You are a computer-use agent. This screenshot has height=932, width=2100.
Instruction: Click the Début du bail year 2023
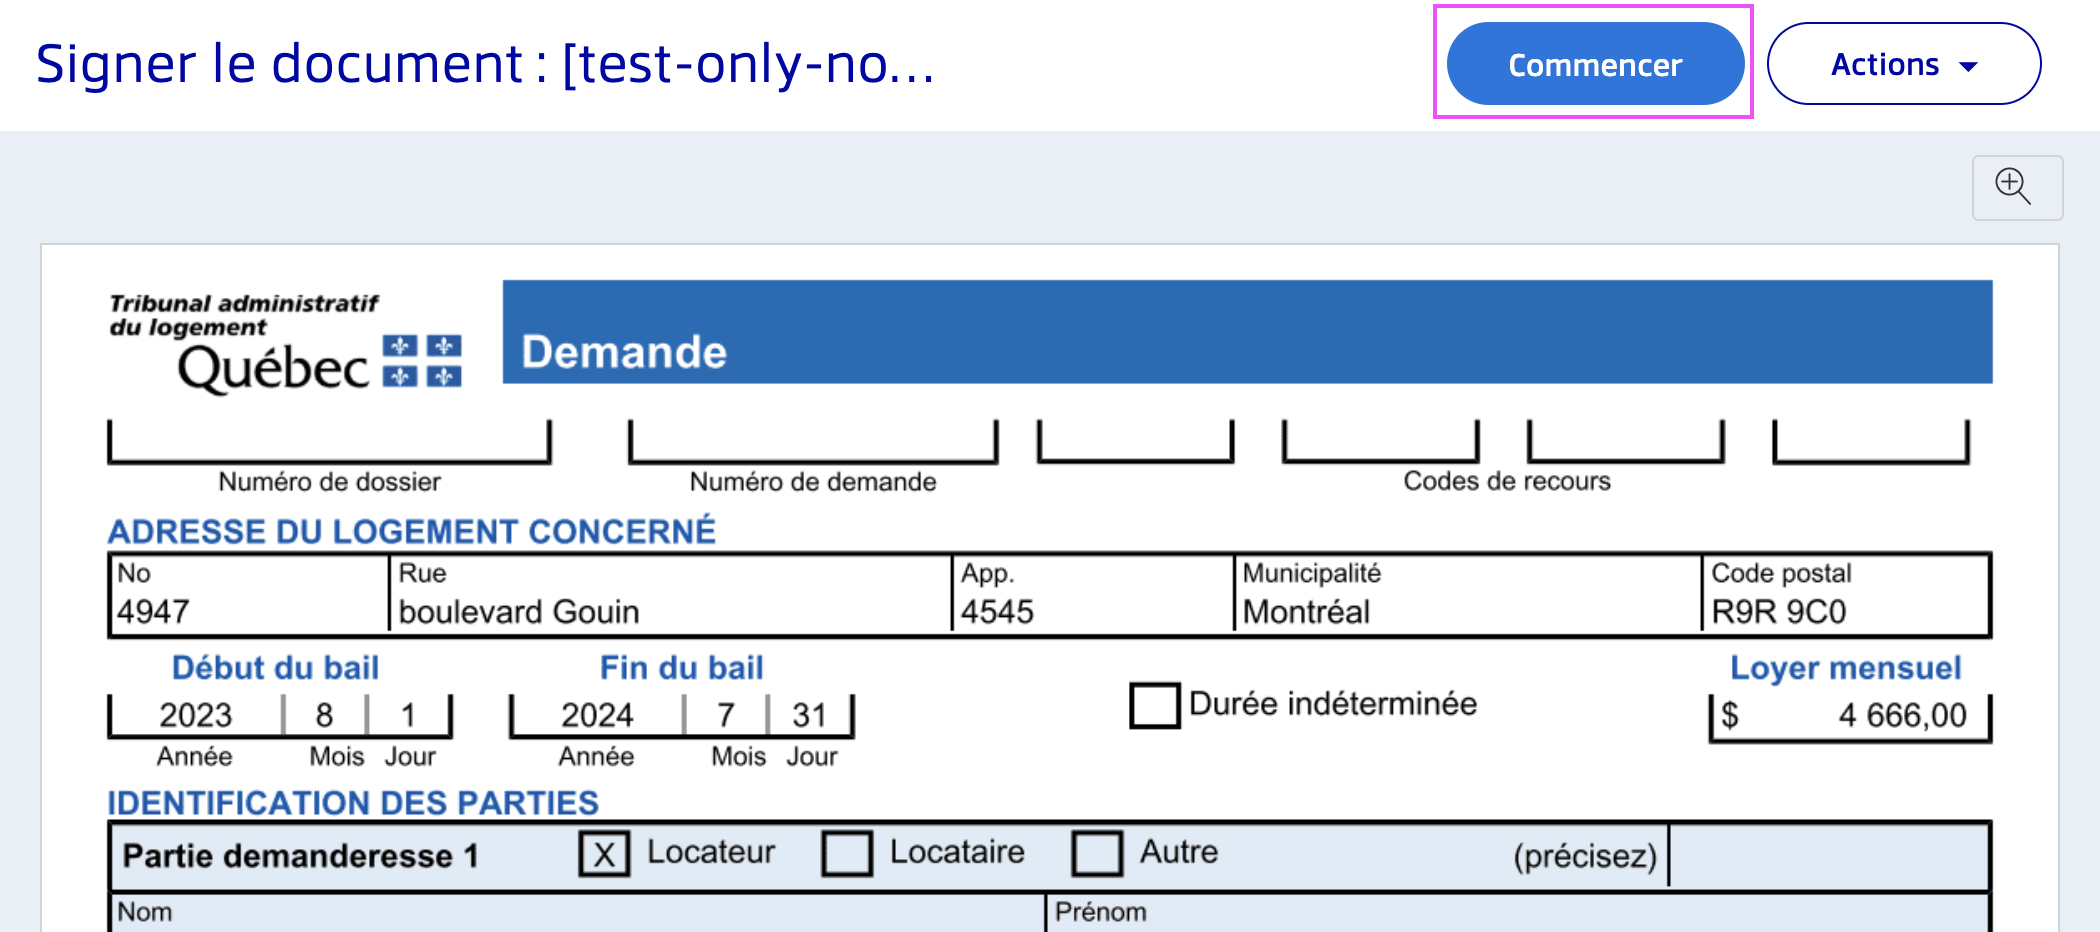[196, 716]
